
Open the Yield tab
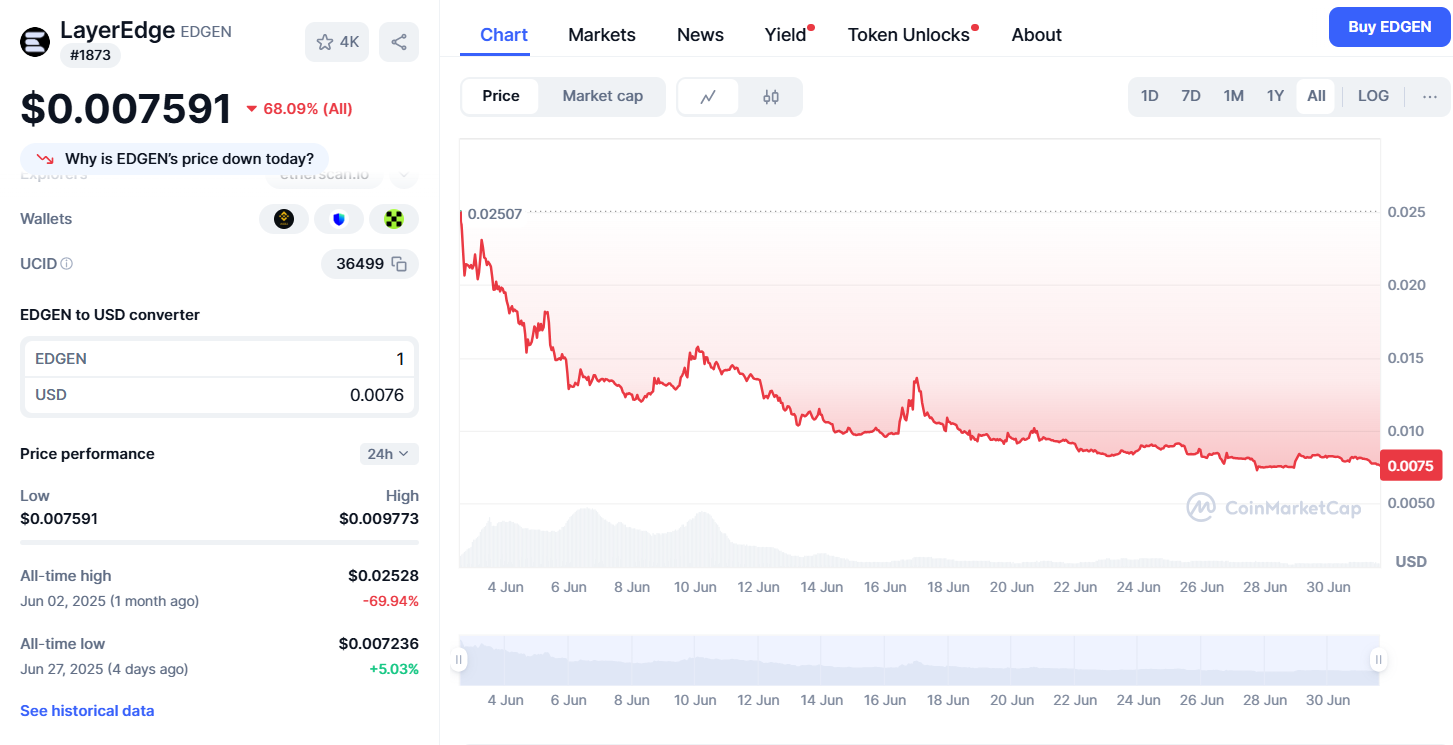[786, 35]
